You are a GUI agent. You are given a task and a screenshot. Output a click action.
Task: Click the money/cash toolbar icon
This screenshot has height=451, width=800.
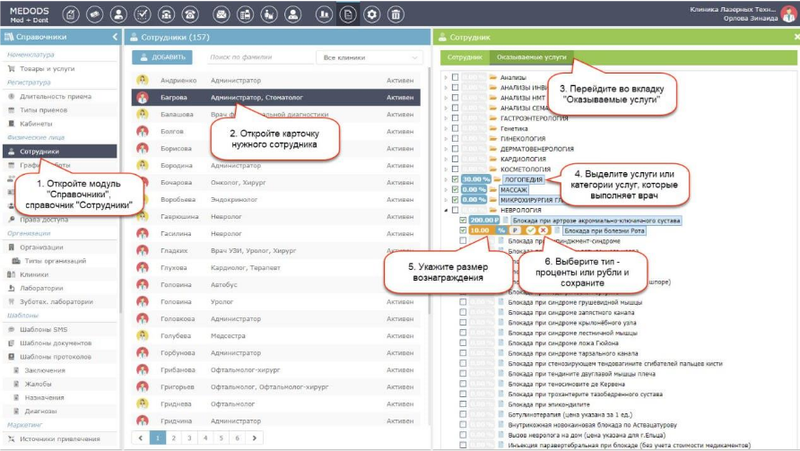[94, 15]
